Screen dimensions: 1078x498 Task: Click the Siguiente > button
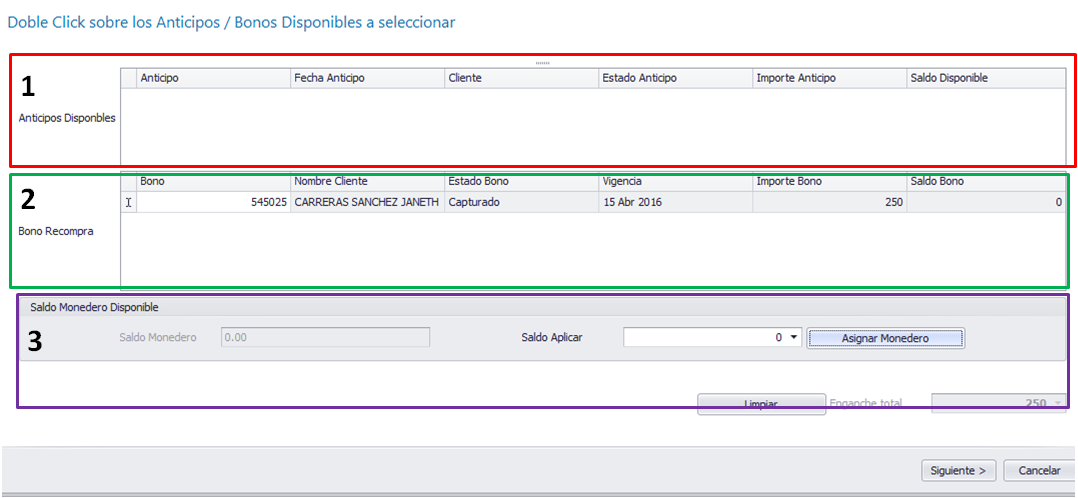coord(958,471)
